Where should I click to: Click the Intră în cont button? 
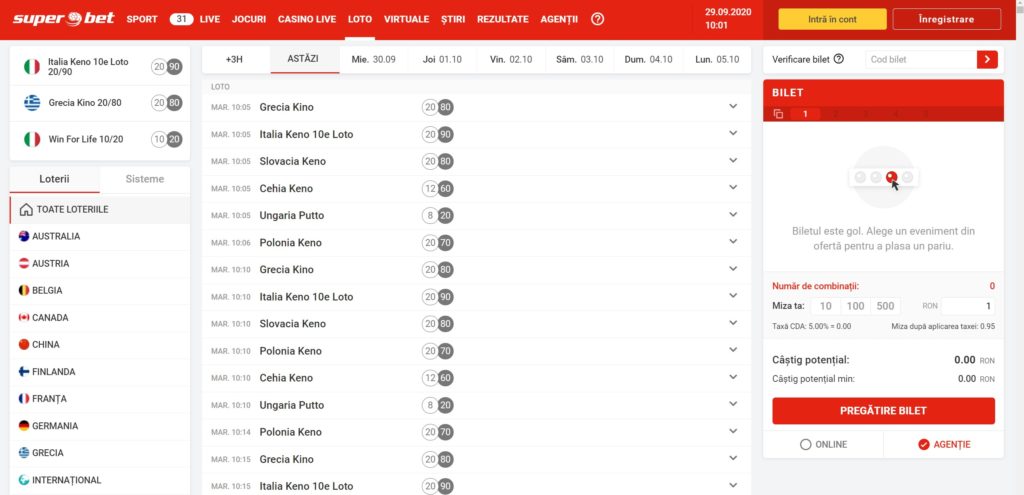(x=832, y=19)
